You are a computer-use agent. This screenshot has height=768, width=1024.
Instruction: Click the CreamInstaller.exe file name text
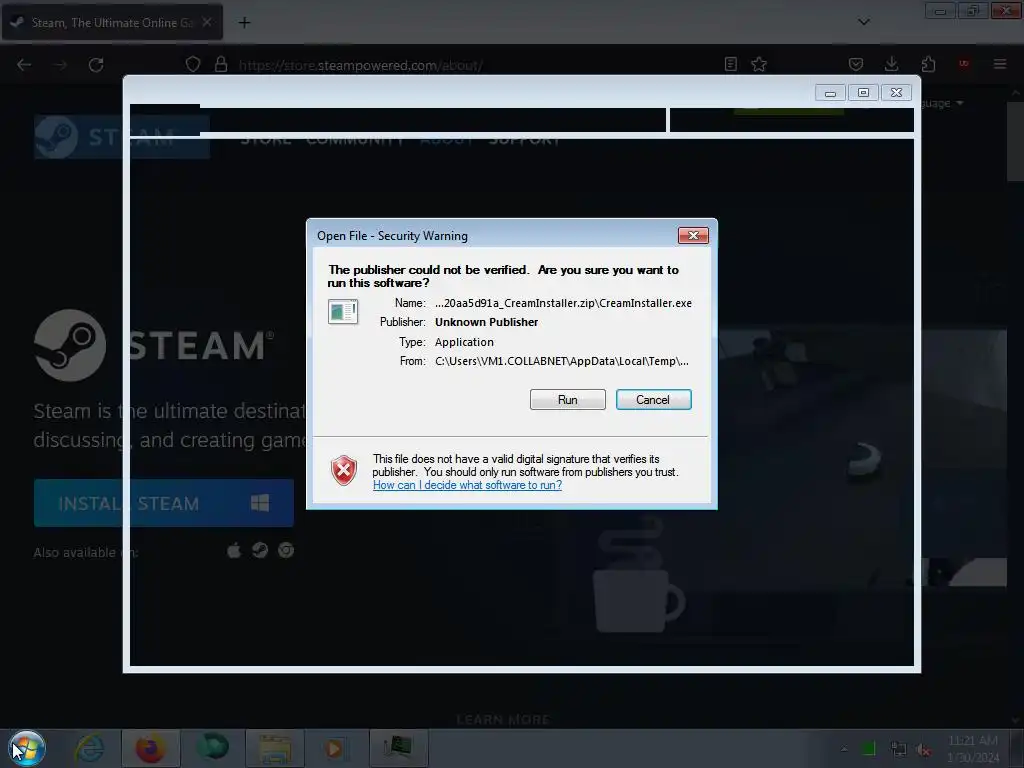pos(563,303)
